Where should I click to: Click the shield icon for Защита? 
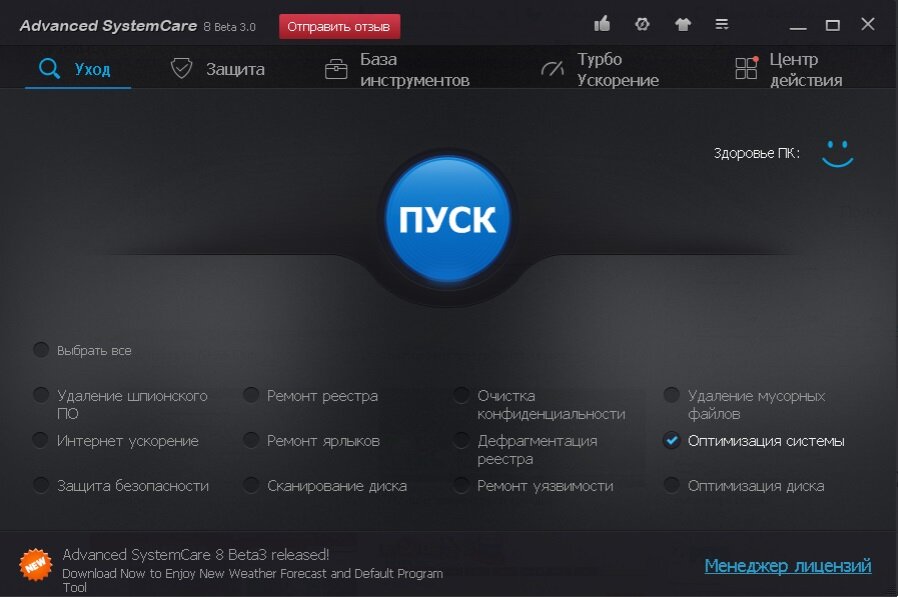(x=182, y=69)
